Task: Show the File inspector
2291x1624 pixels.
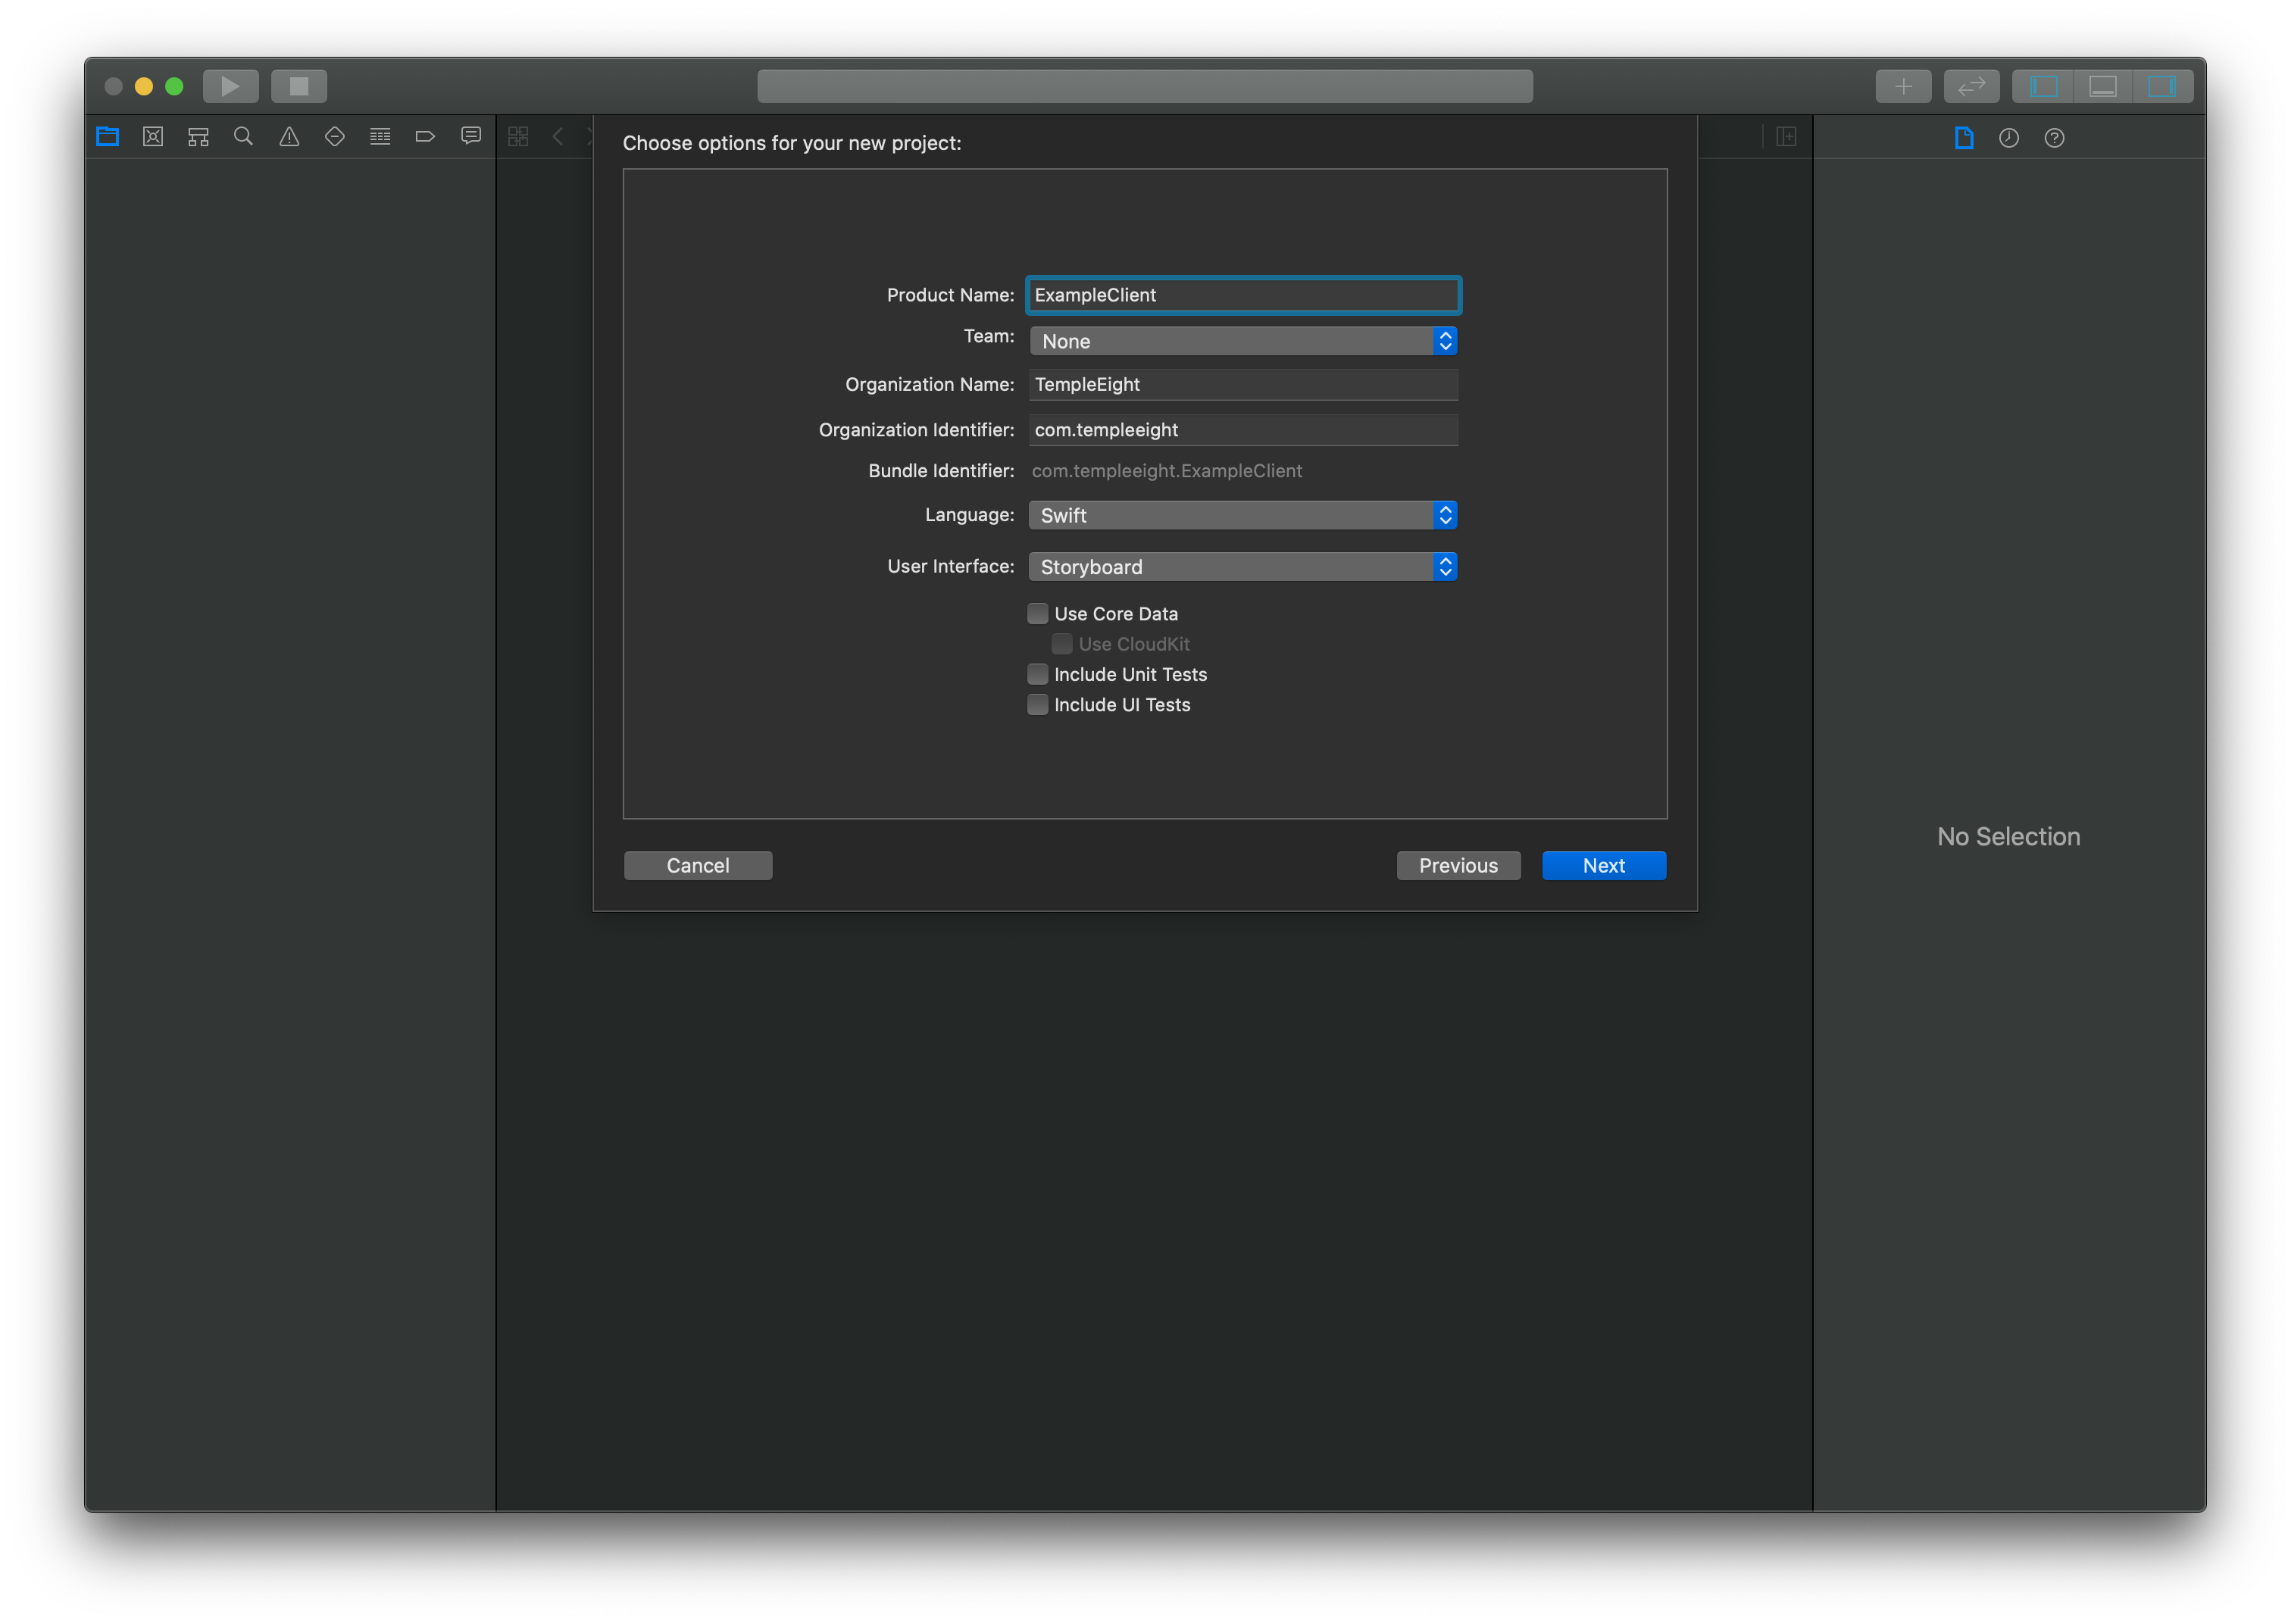Action: tap(1964, 138)
